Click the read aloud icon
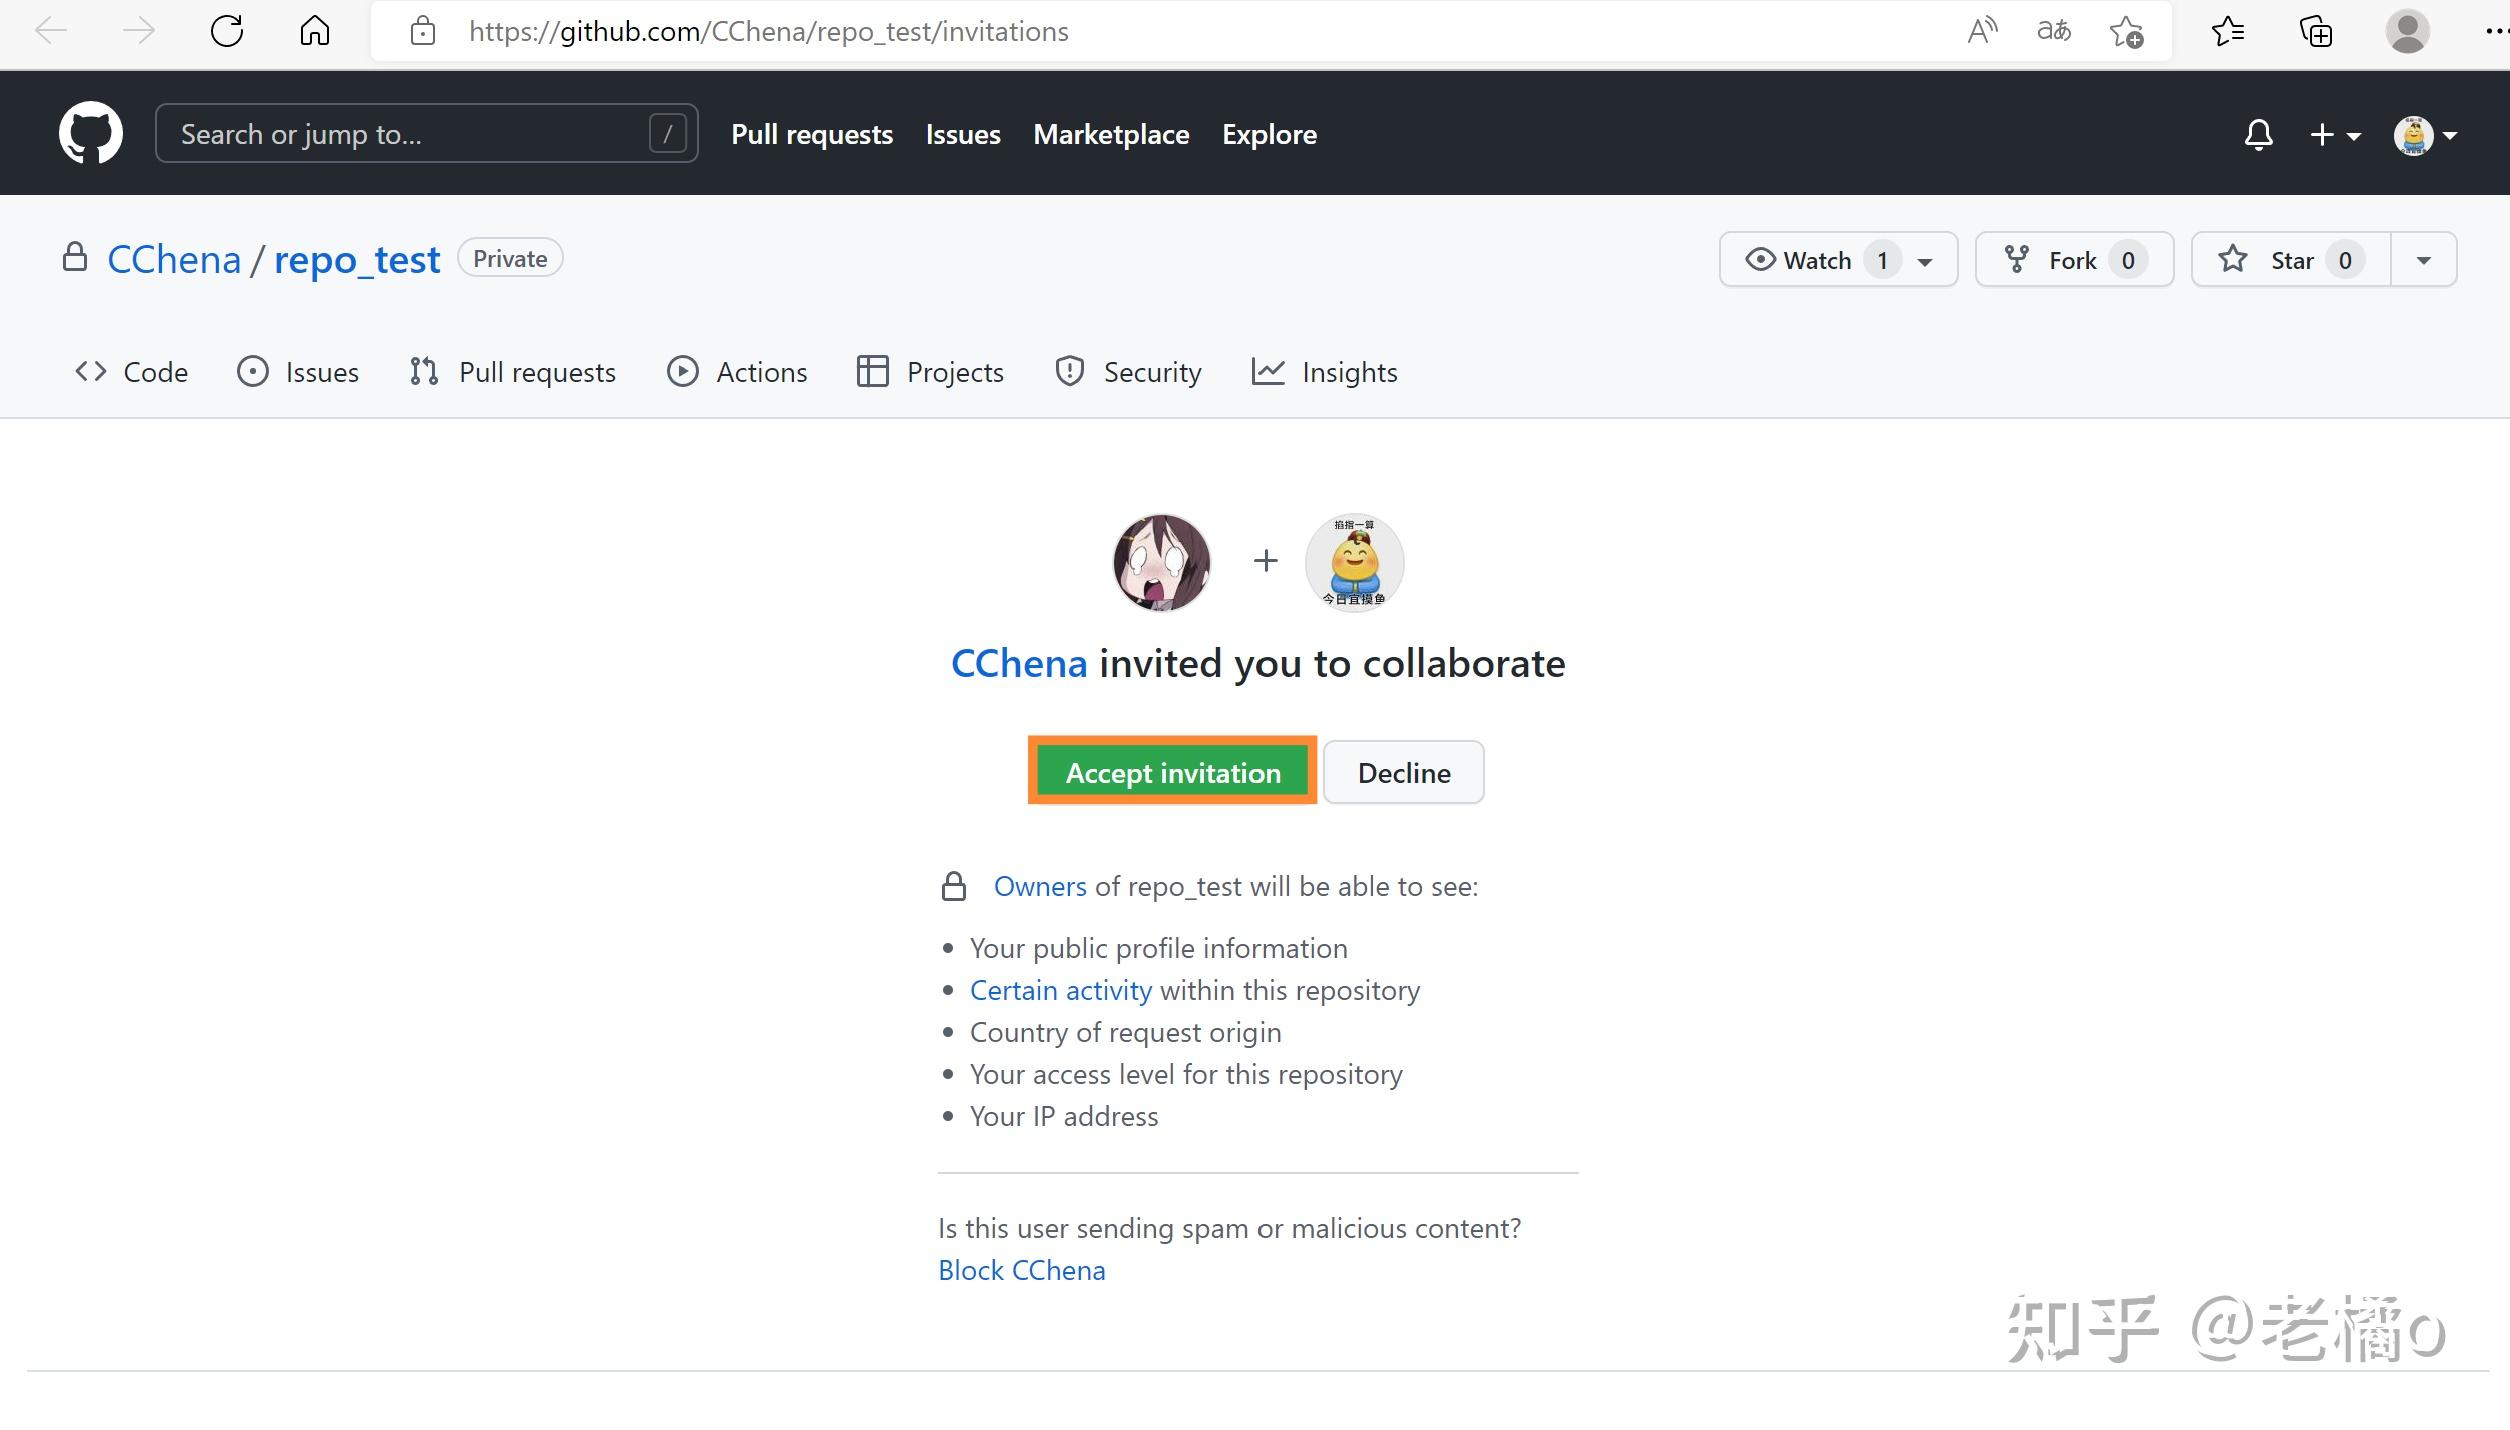Viewport: 2510px width, 1430px height. [1981, 31]
